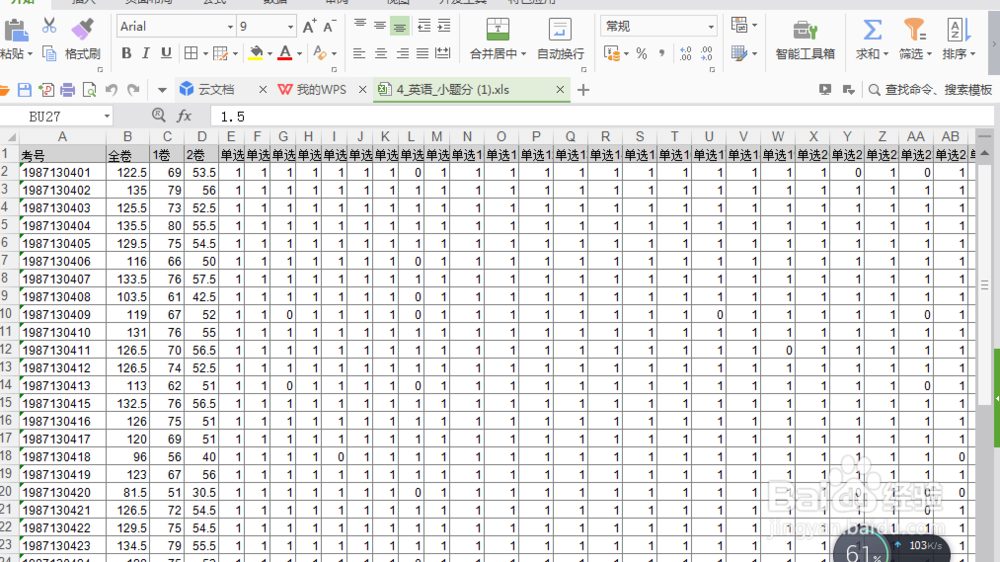Screen dimensions: 1000x562
Task: Open the font color dropdown arrow
Action: point(299,54)
